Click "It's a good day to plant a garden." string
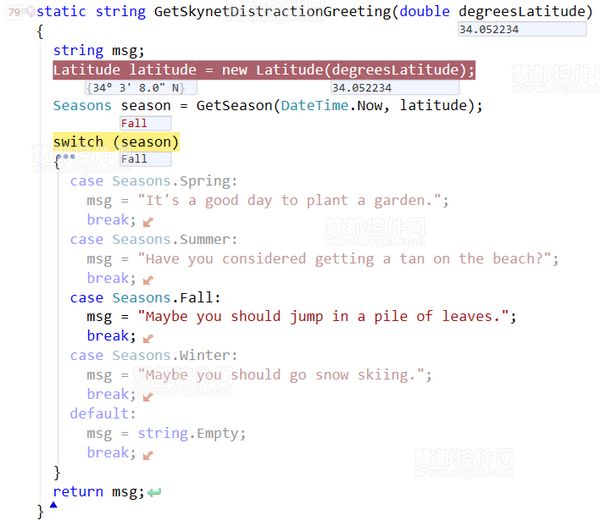600x521 pixels. (290, 200)
